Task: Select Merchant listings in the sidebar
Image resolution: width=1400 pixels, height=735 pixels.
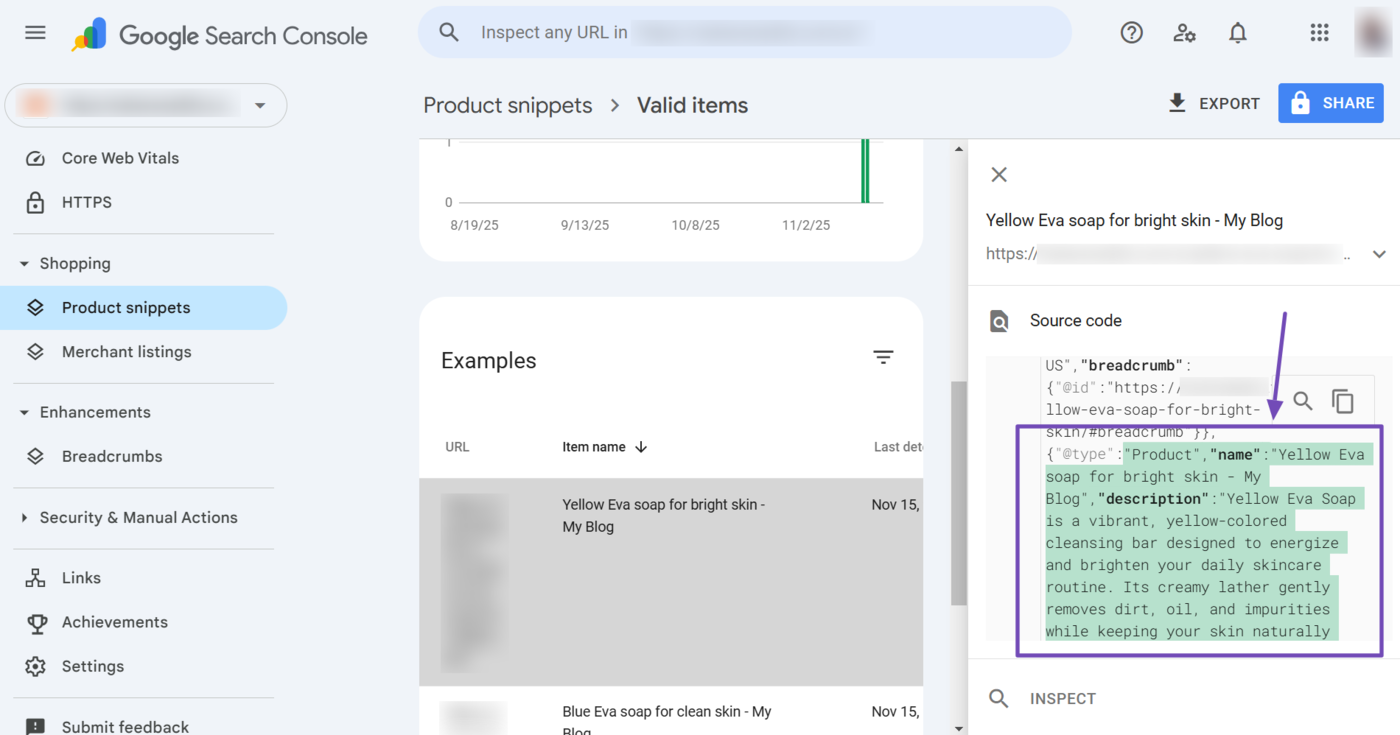Action: 126,352
